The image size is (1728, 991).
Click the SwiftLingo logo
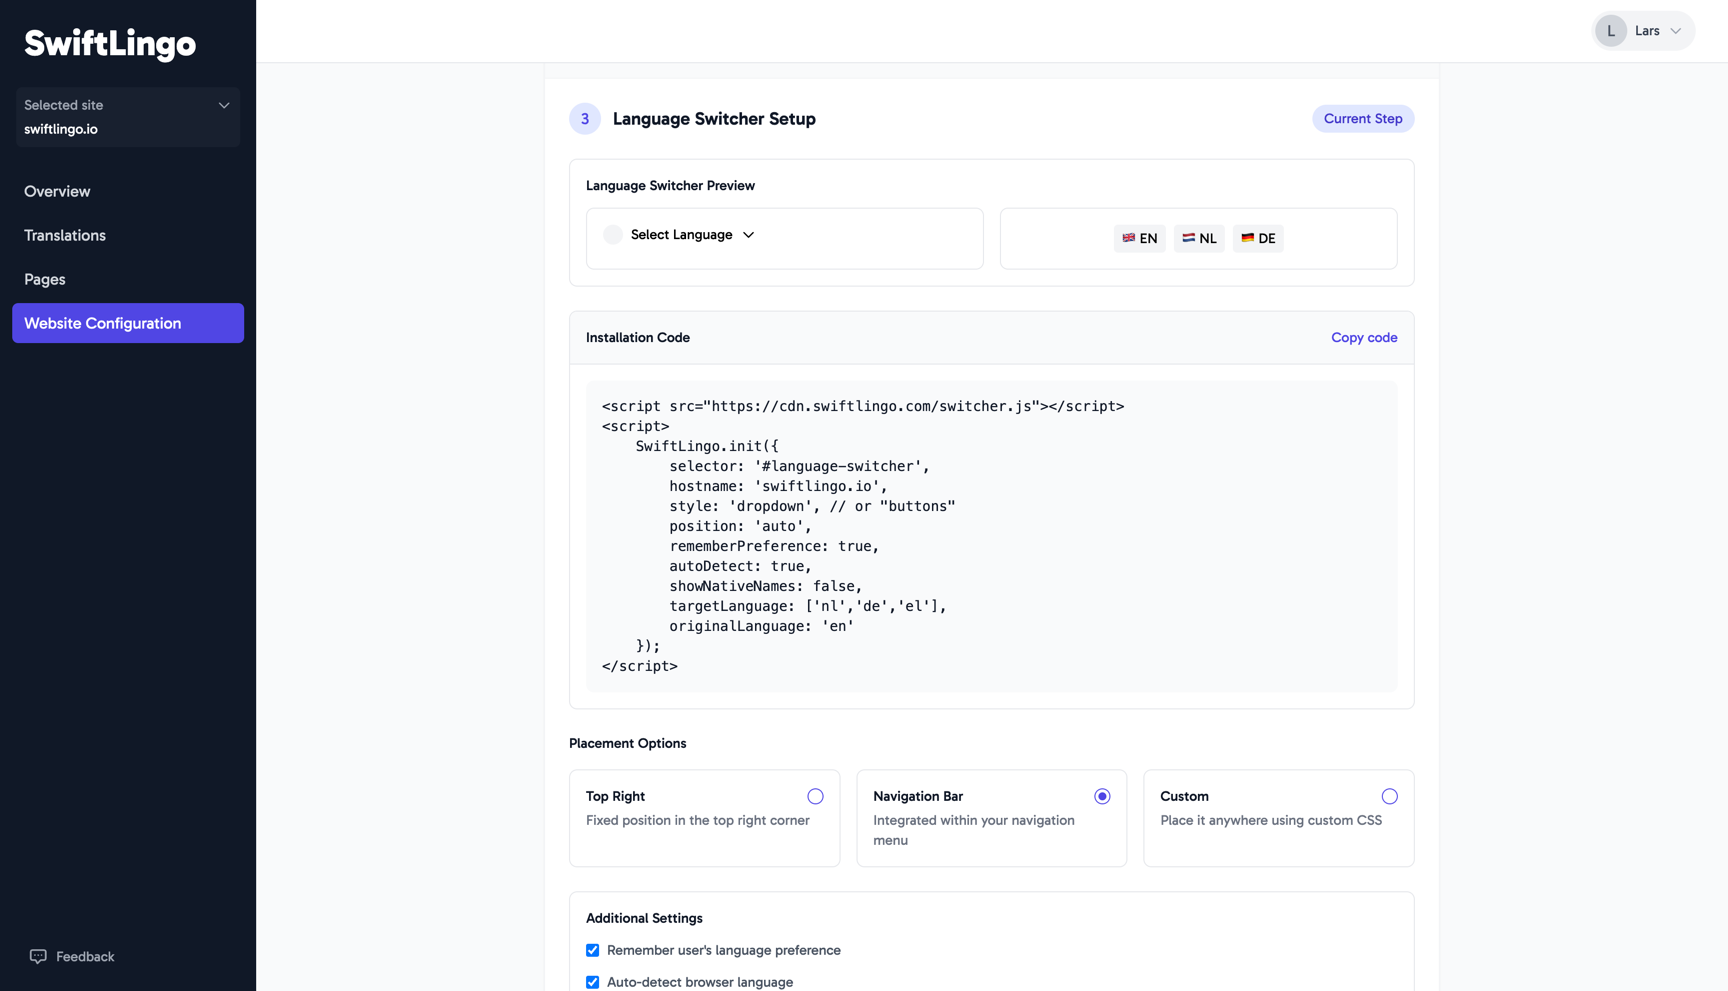pos(110,43)
